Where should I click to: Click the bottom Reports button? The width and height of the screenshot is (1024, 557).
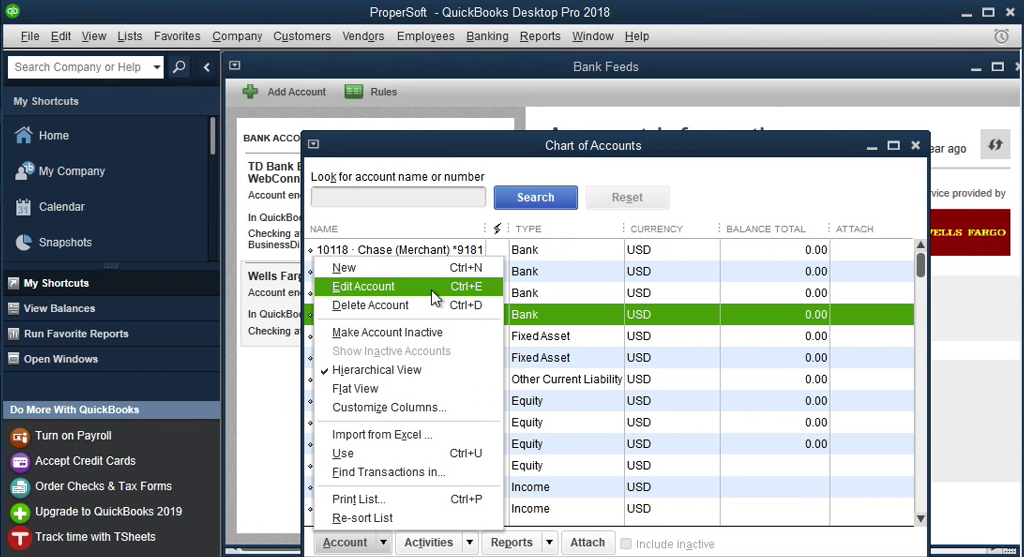(x=511, y=543)
